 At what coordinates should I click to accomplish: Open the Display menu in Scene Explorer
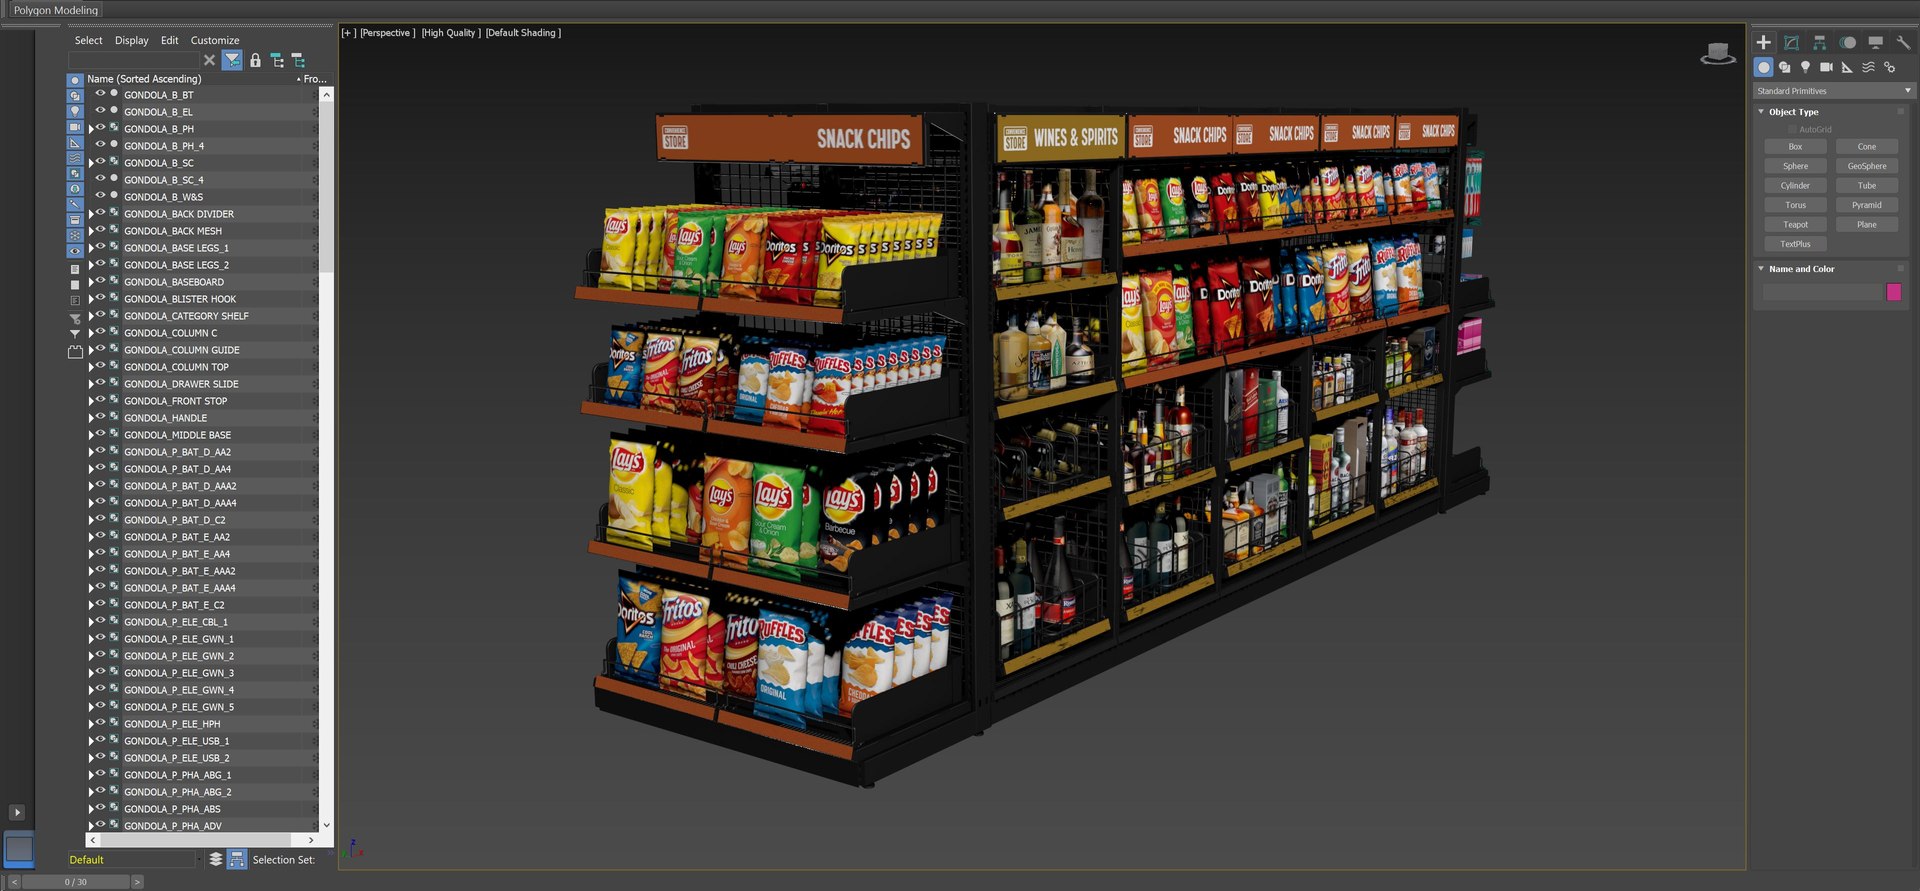[131, 41]
